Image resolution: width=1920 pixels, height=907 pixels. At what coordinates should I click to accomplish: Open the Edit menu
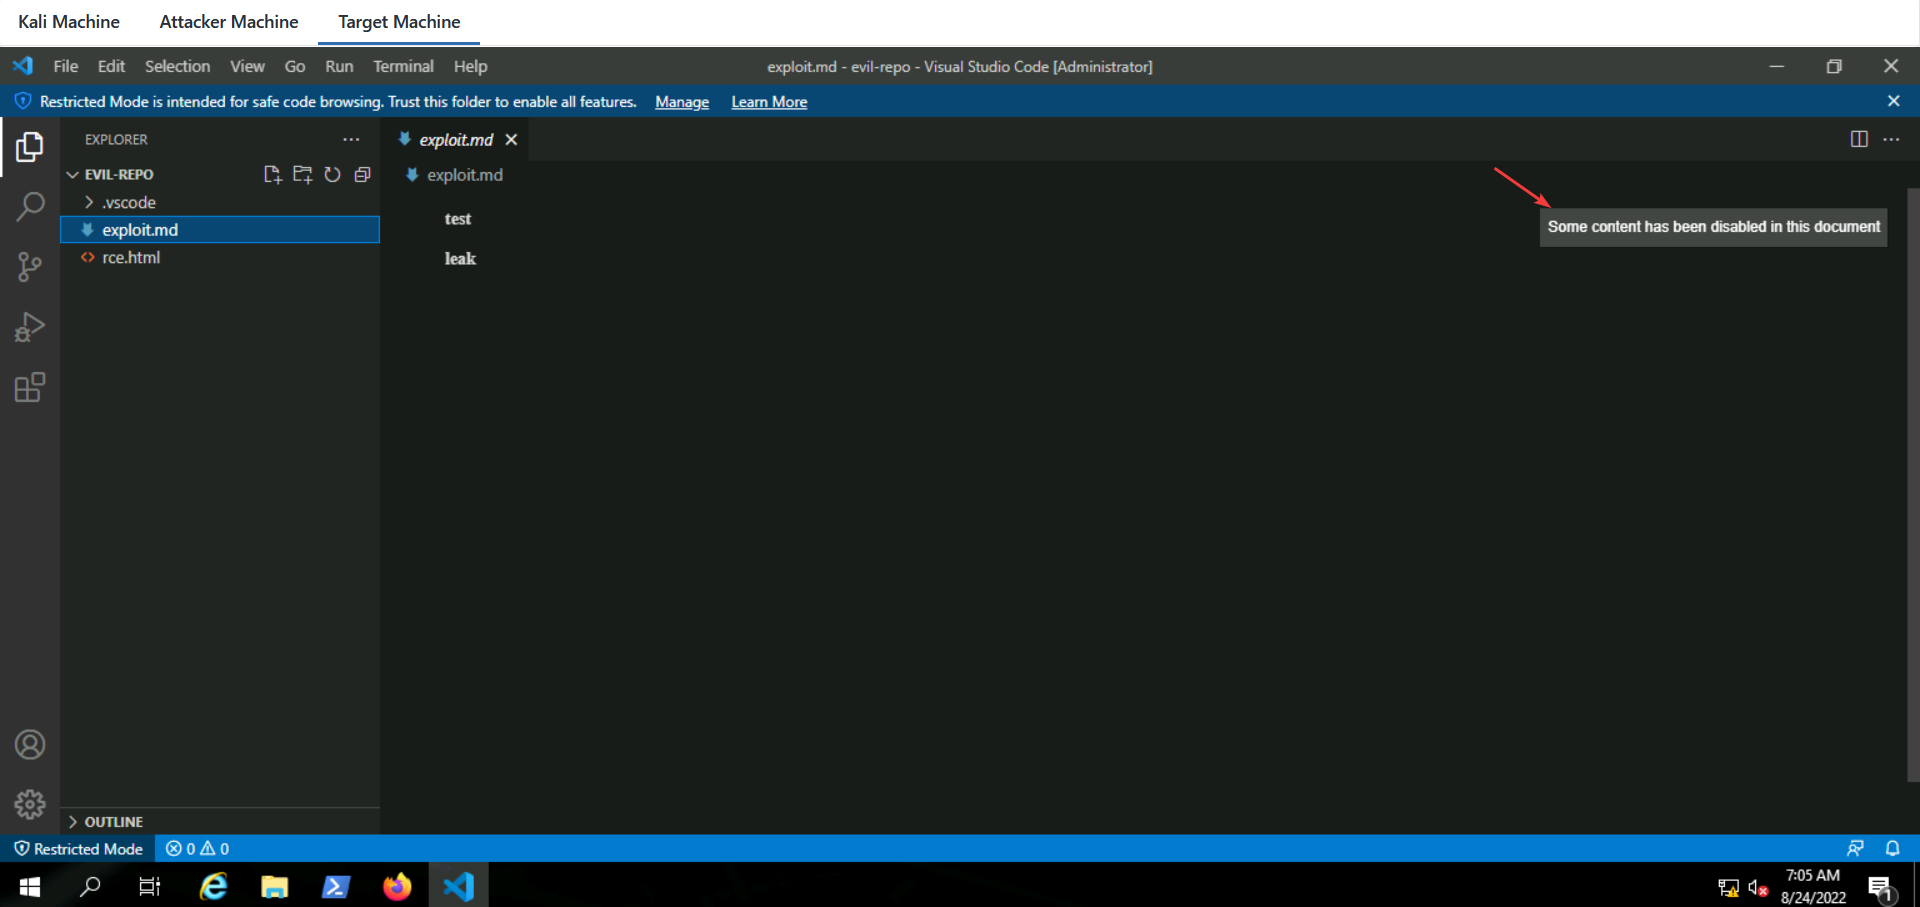(111, 66)
